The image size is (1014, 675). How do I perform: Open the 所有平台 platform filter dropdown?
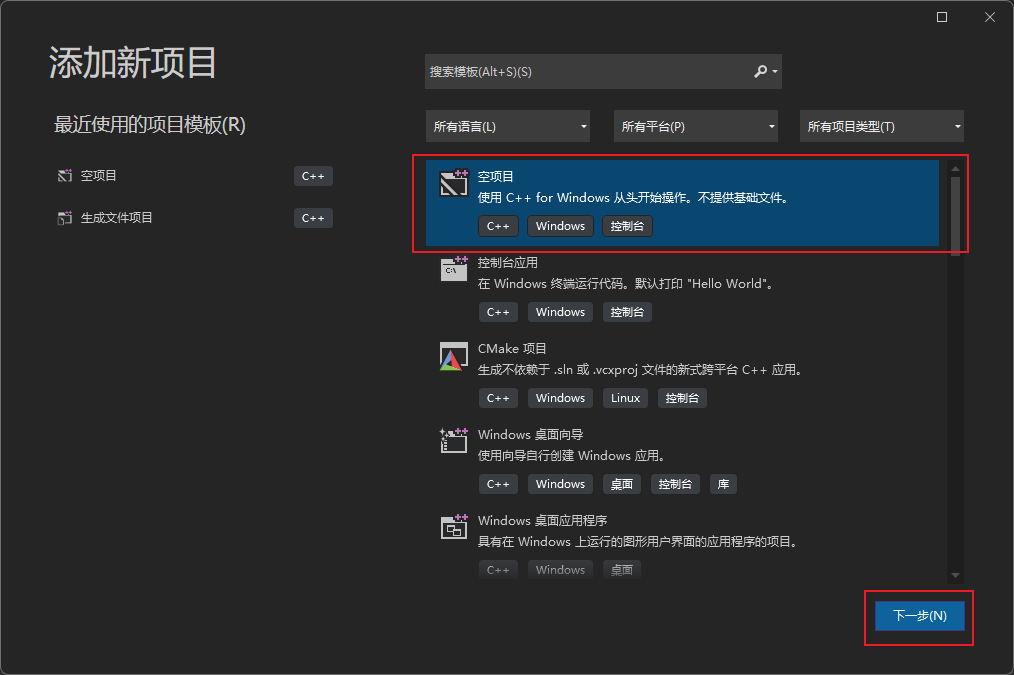tap(698, 127)
